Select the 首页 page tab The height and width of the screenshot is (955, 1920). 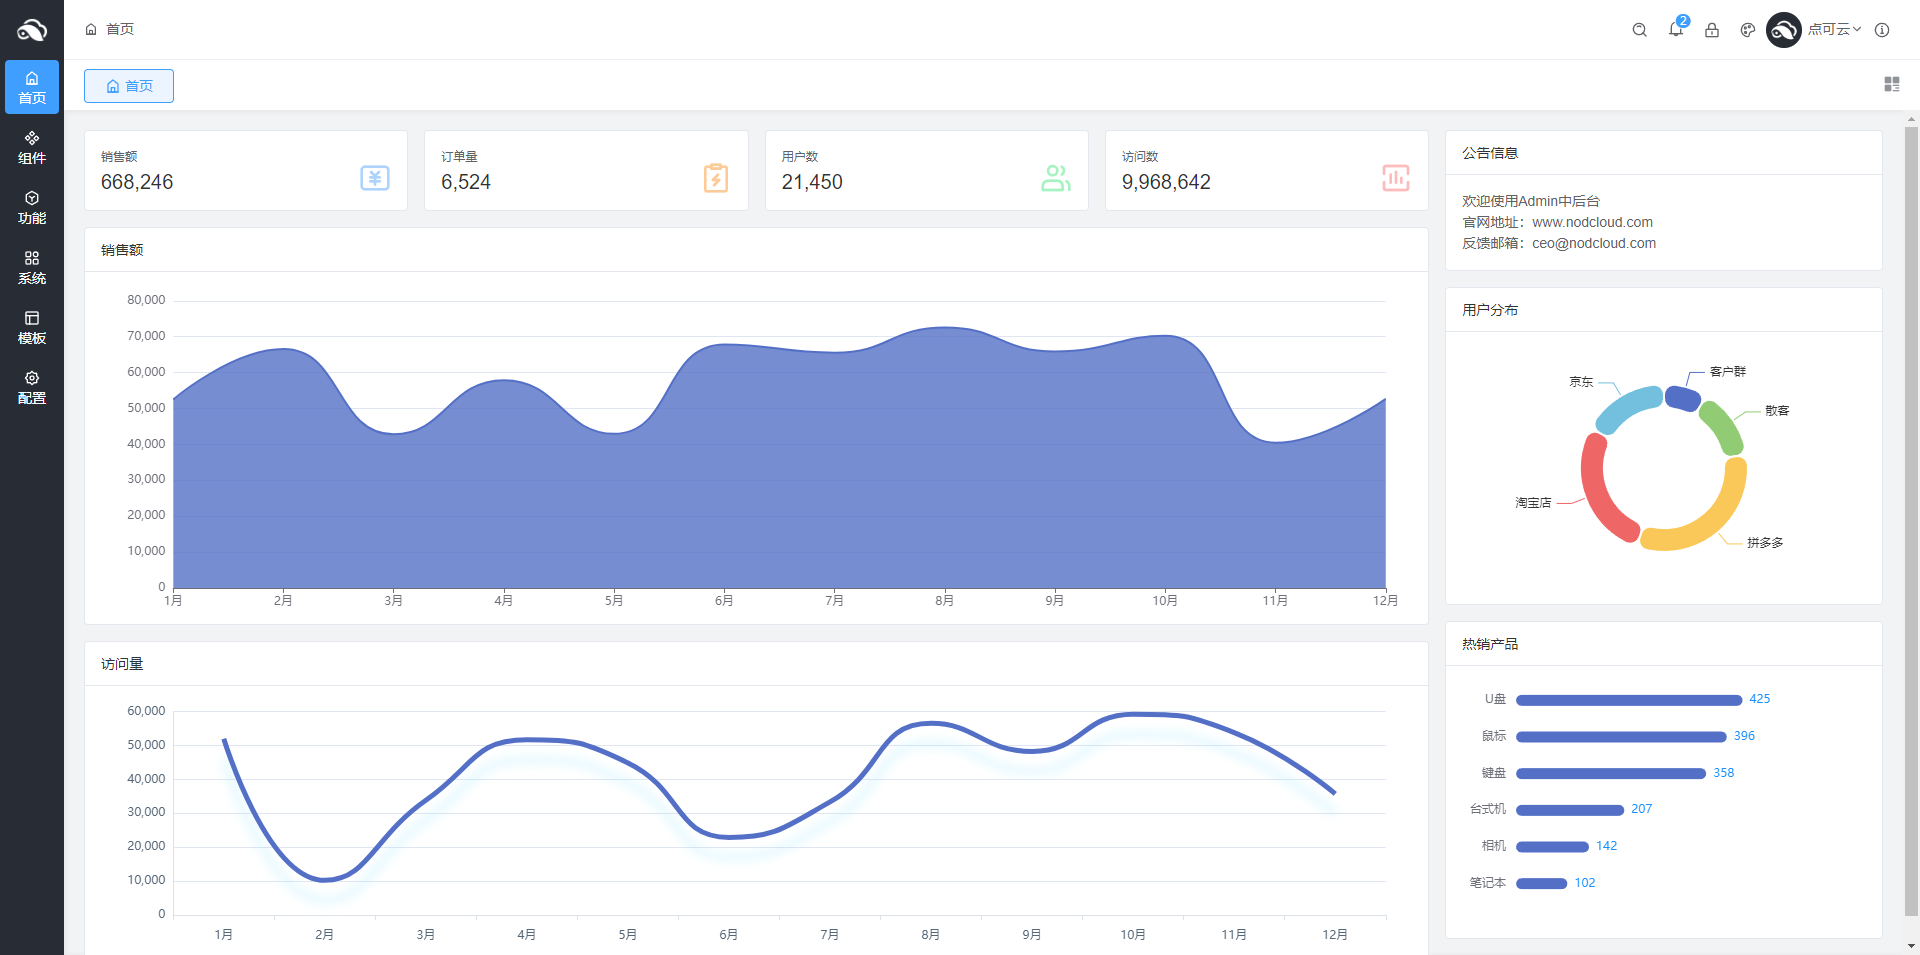point(129,86)
